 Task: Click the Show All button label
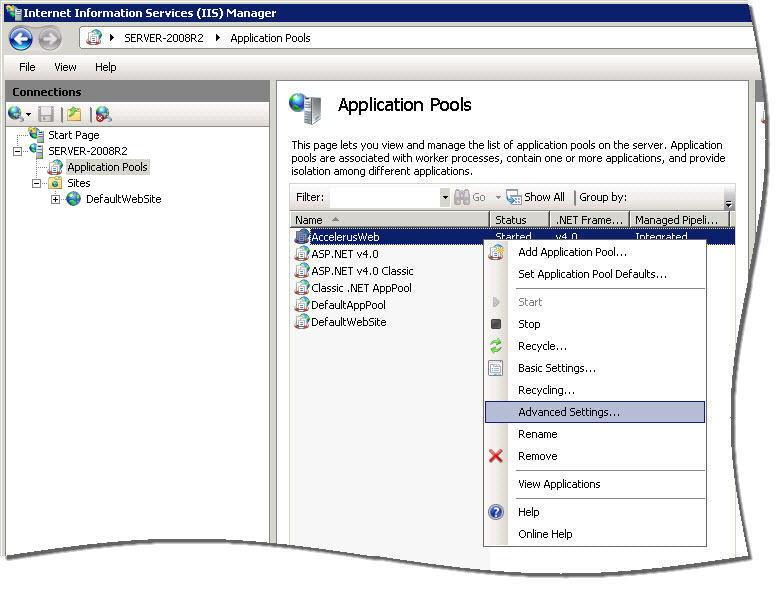pyautogui.click(x=544, y=197)
